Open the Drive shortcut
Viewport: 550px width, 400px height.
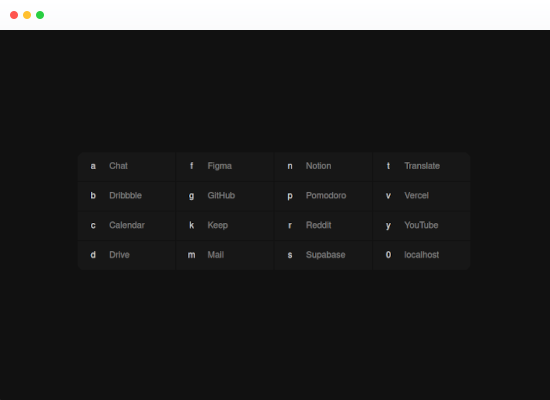tap(126, 255)
